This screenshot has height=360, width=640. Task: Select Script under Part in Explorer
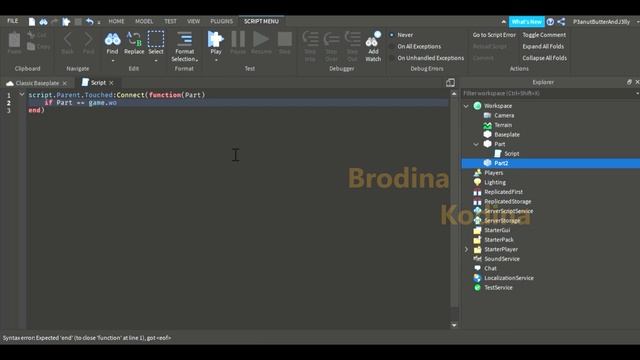tap(511, 154)
